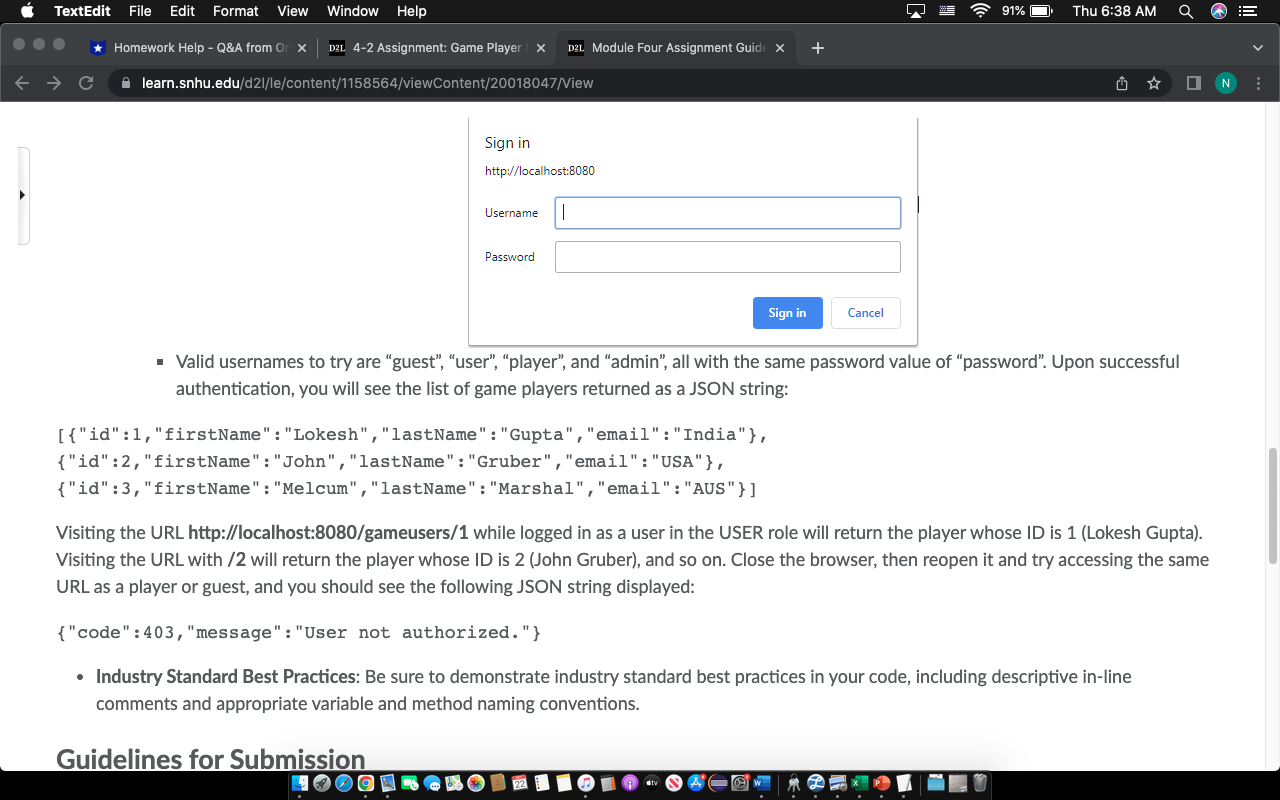Screen dimensions: 1280x800
Task: Open the Chrome profile avatar N
Action: [1225, 83]
